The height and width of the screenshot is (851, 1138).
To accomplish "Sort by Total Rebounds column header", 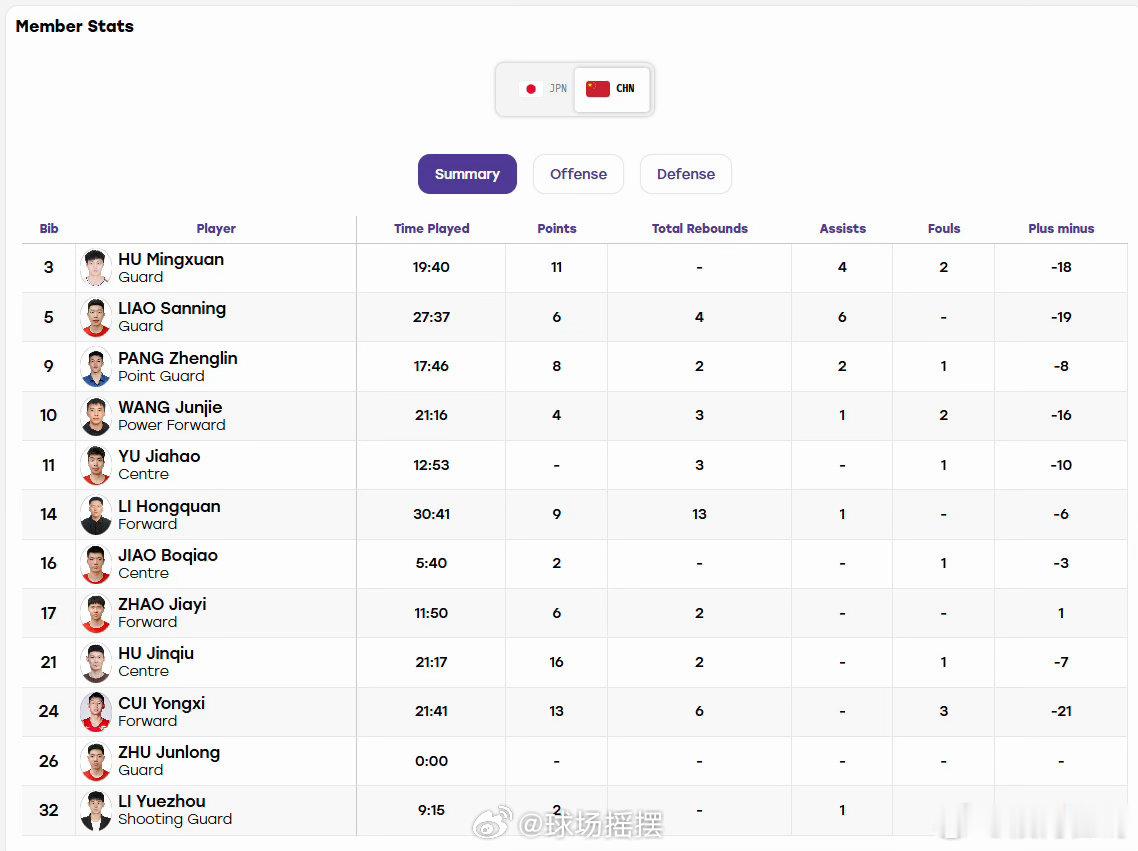I will coord(700,229).
